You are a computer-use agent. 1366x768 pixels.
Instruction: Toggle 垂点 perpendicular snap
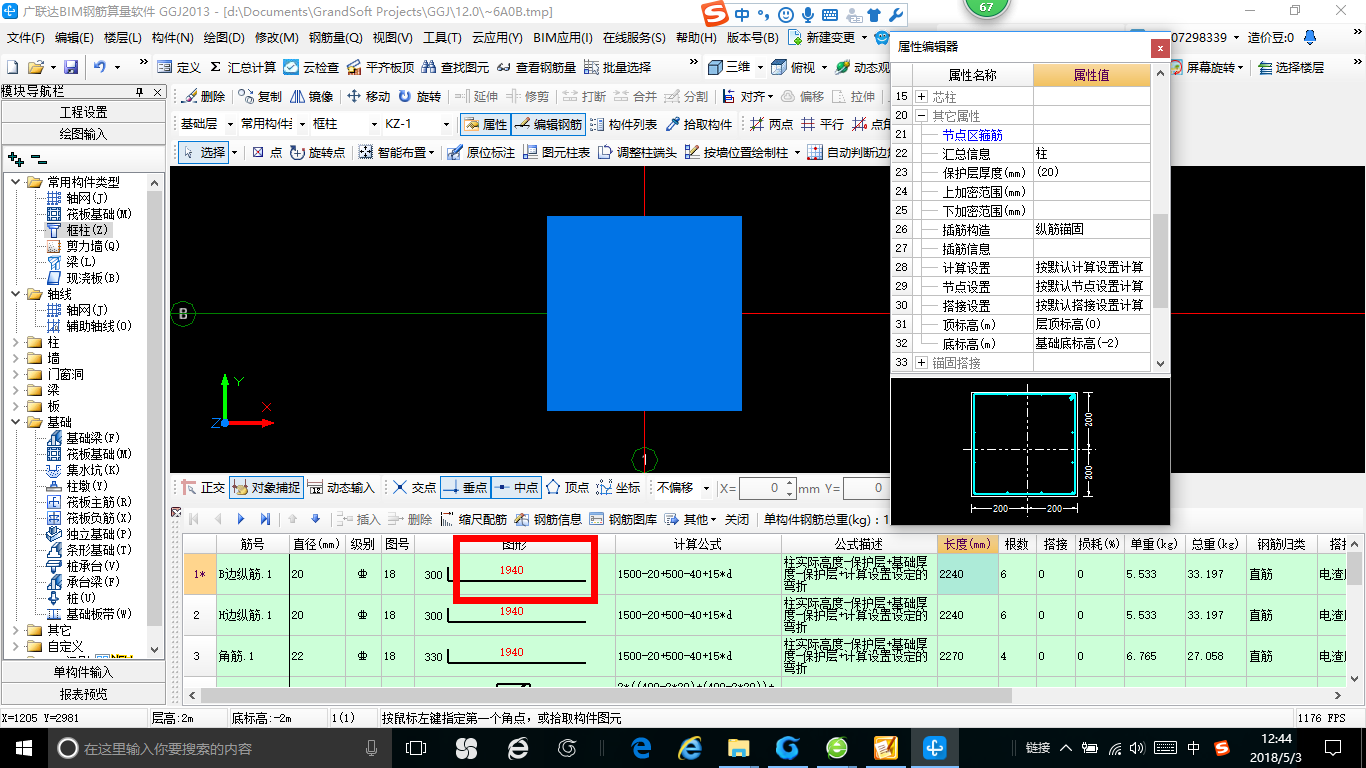tap(465, 488)
